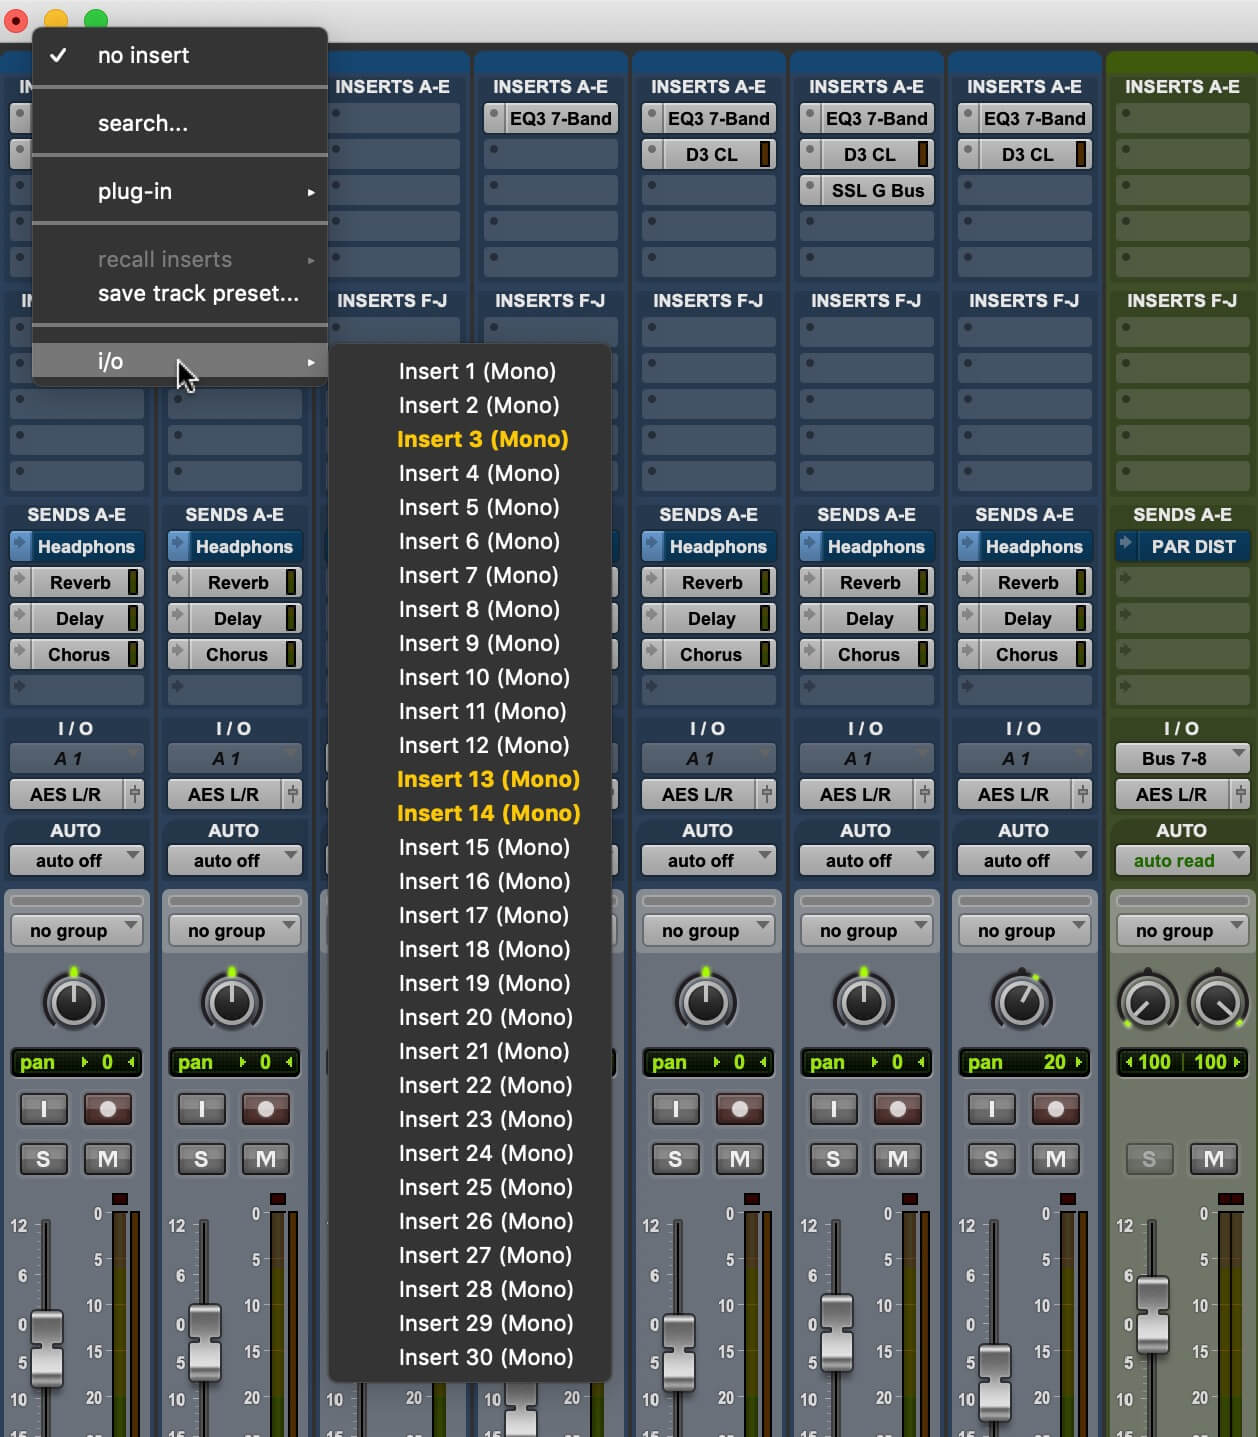Solo the track panned 20
This screenshot has height=1437, width=1258.
click(x=991, y=1158)
